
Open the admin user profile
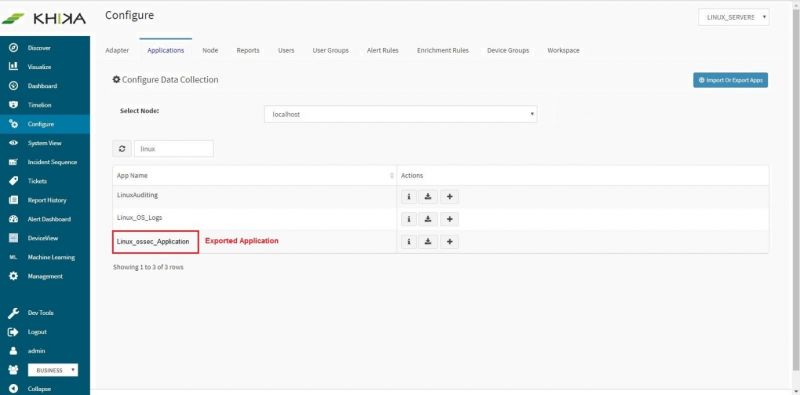36,351
